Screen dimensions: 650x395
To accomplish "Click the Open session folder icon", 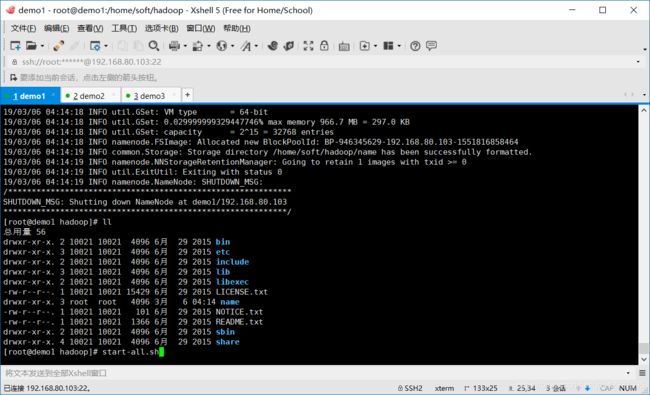I will pos(32,46).
